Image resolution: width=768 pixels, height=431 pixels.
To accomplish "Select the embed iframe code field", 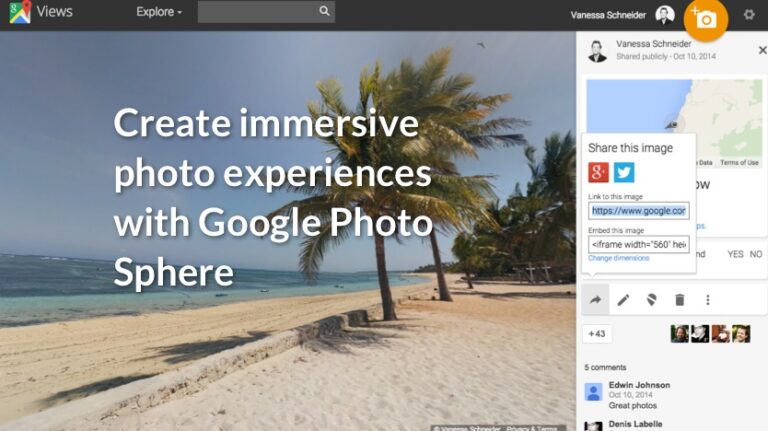I will point(638,243).
